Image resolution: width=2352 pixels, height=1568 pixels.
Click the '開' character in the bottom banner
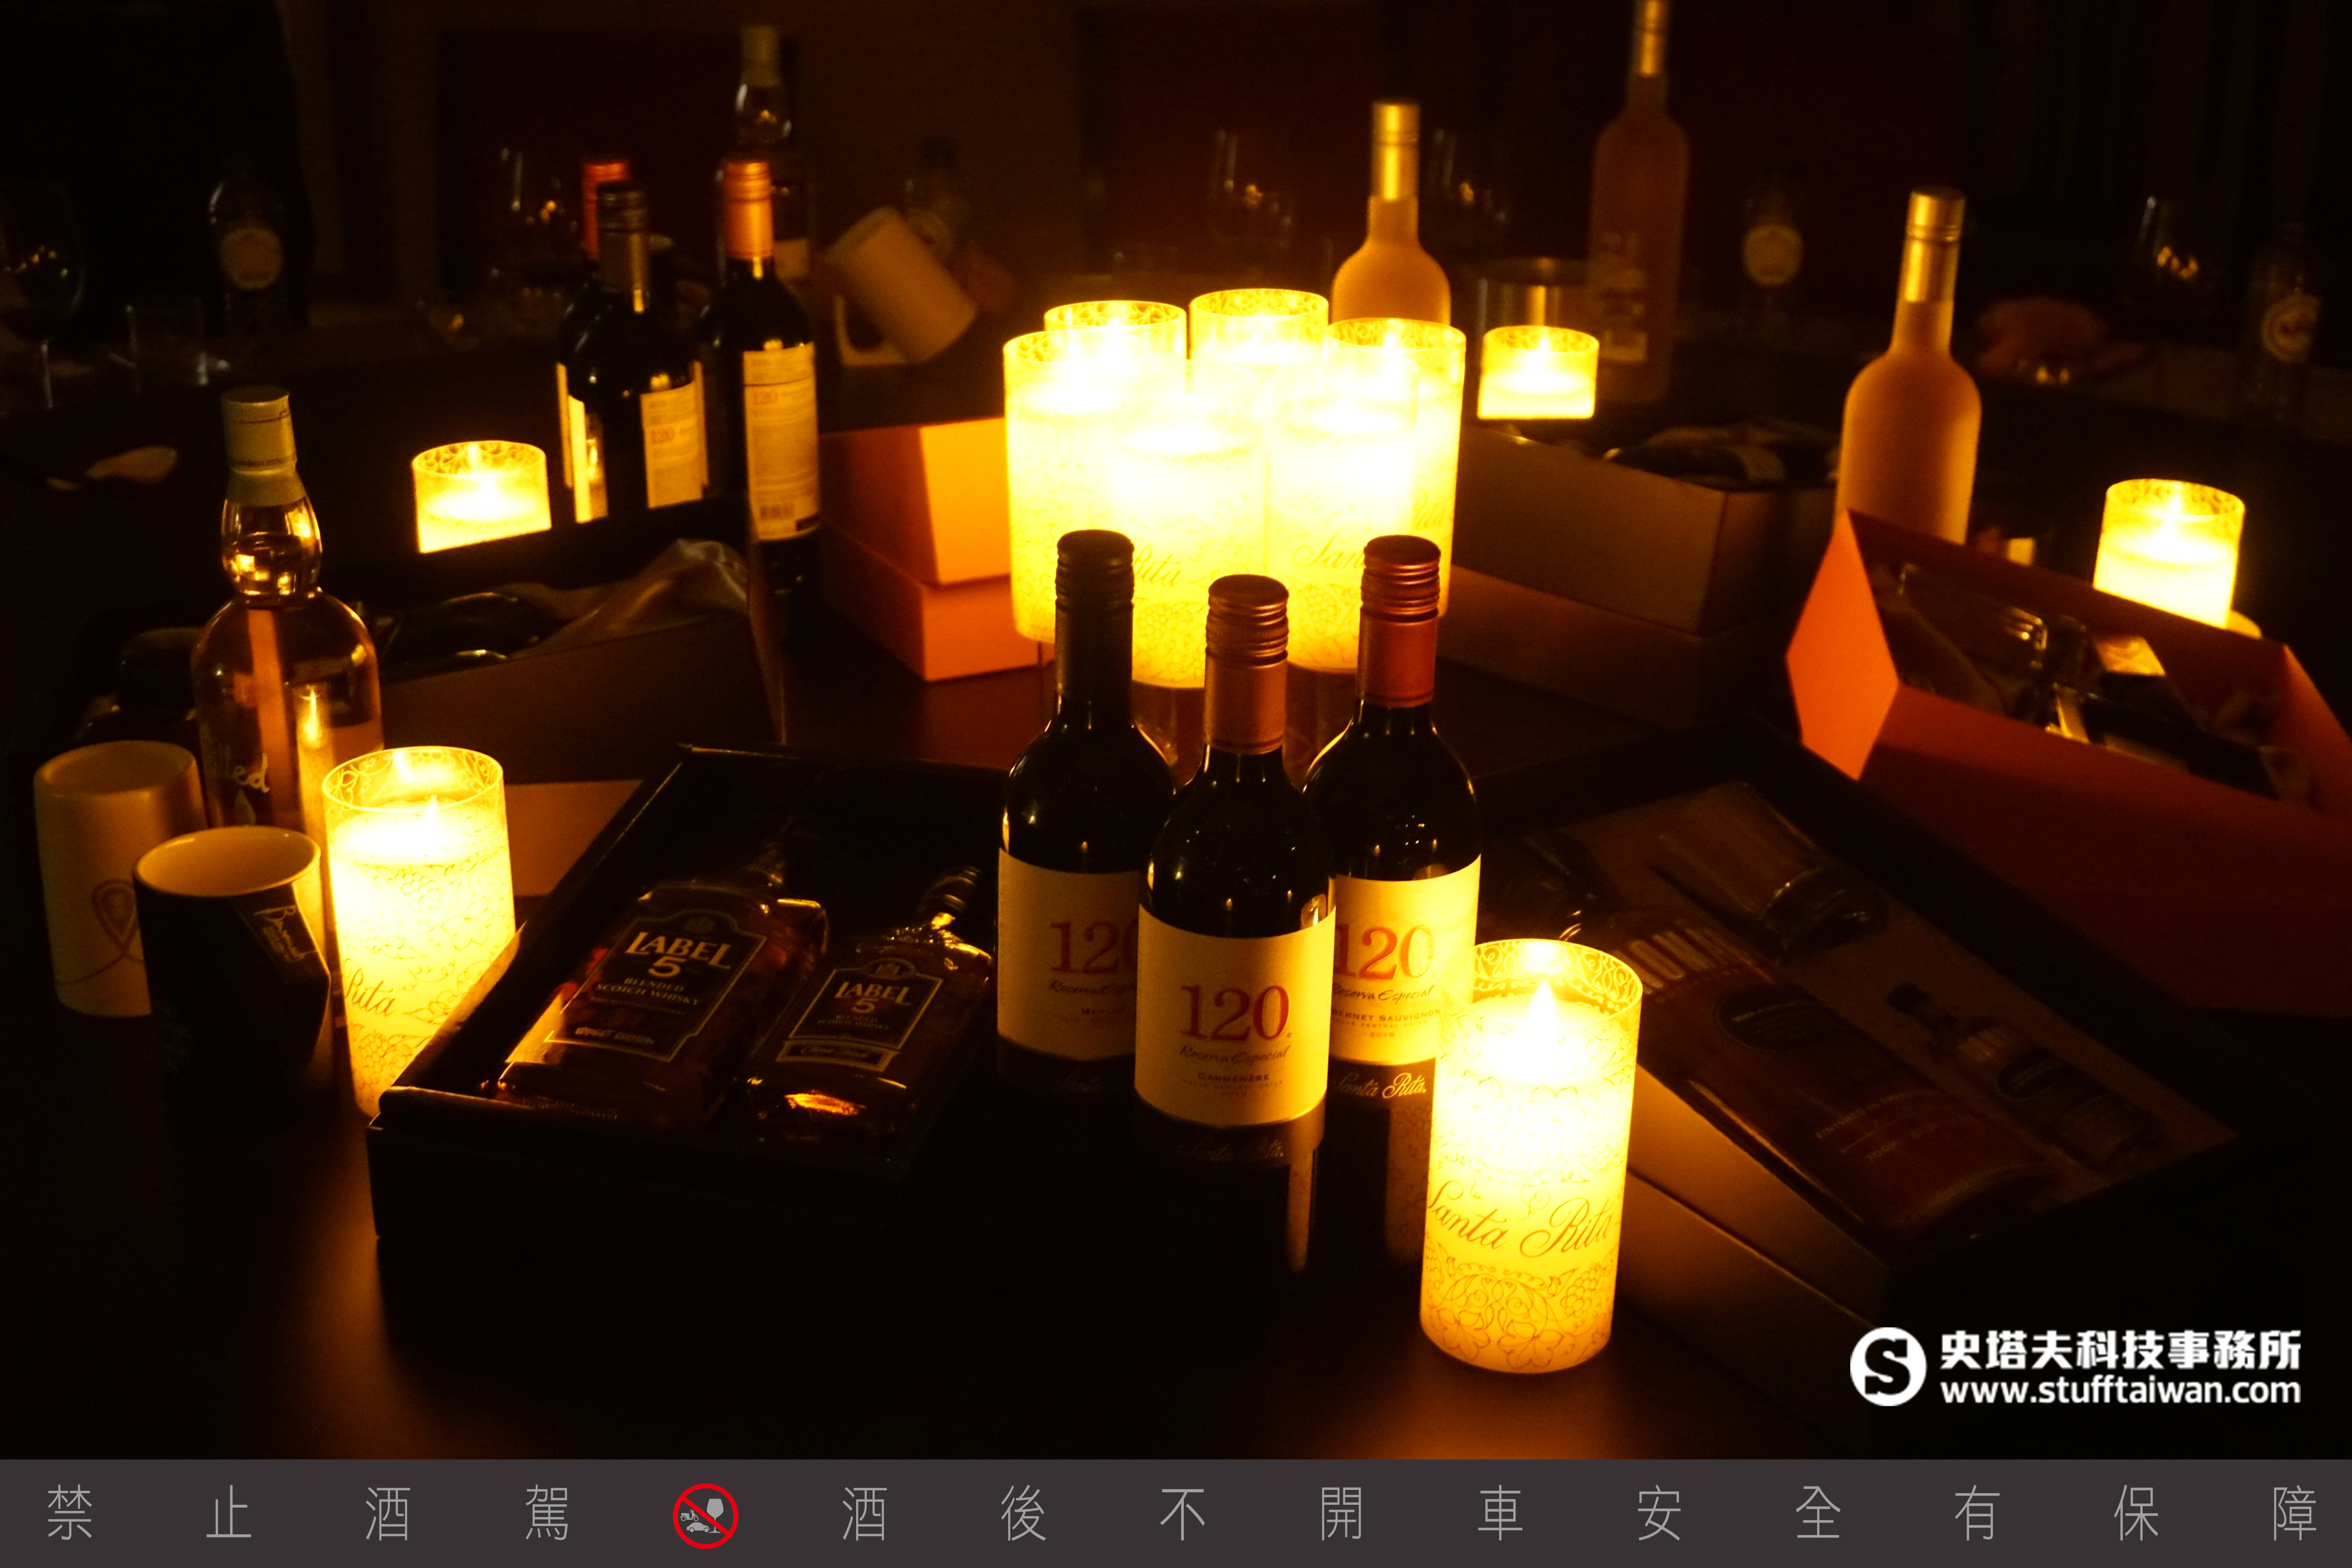click(1342, 1514)
